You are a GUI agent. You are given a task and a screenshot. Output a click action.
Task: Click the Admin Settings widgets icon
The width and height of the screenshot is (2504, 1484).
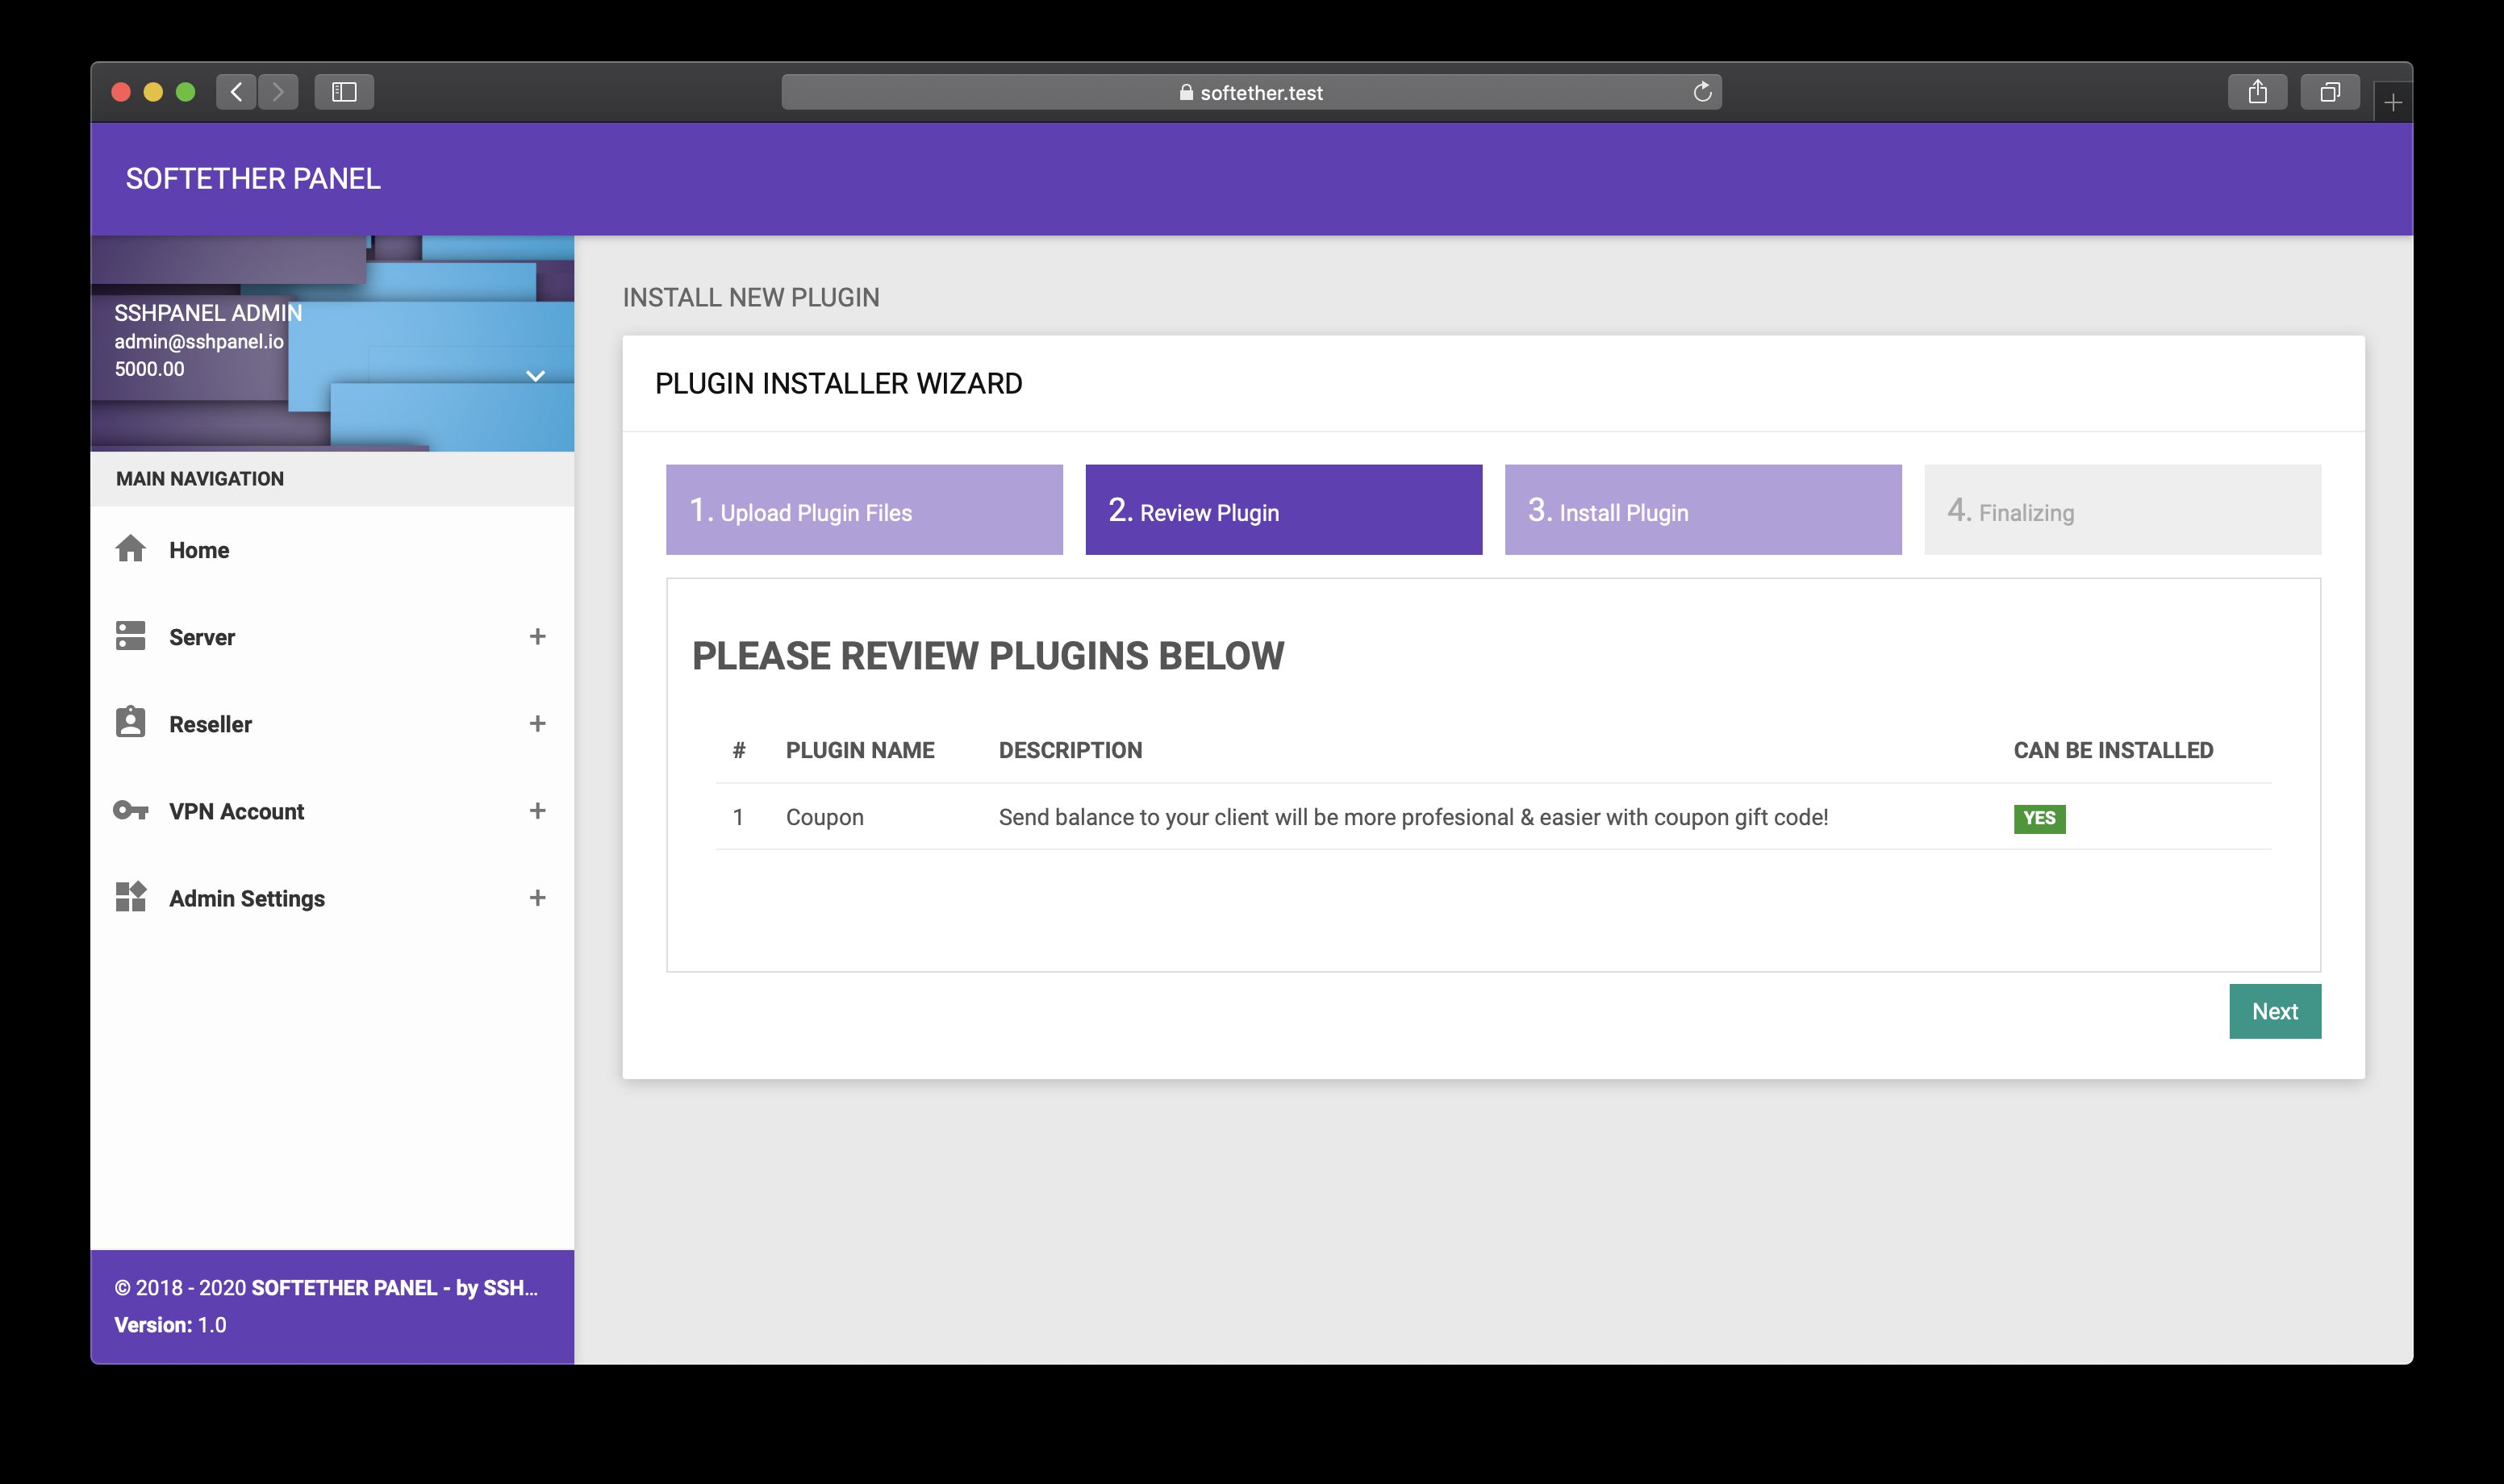130,897
